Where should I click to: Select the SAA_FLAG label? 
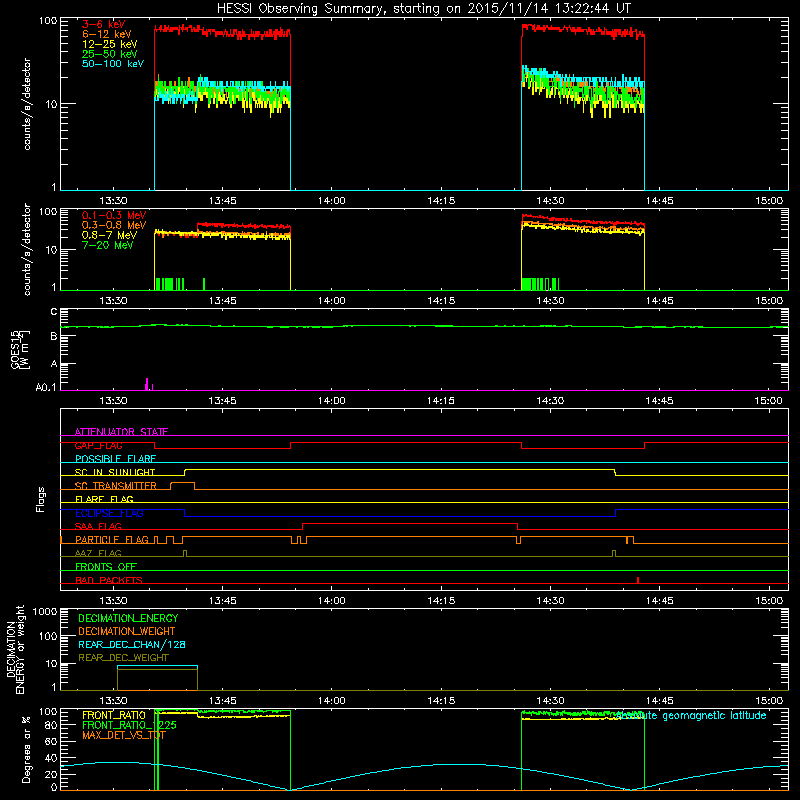coord(98,526)
